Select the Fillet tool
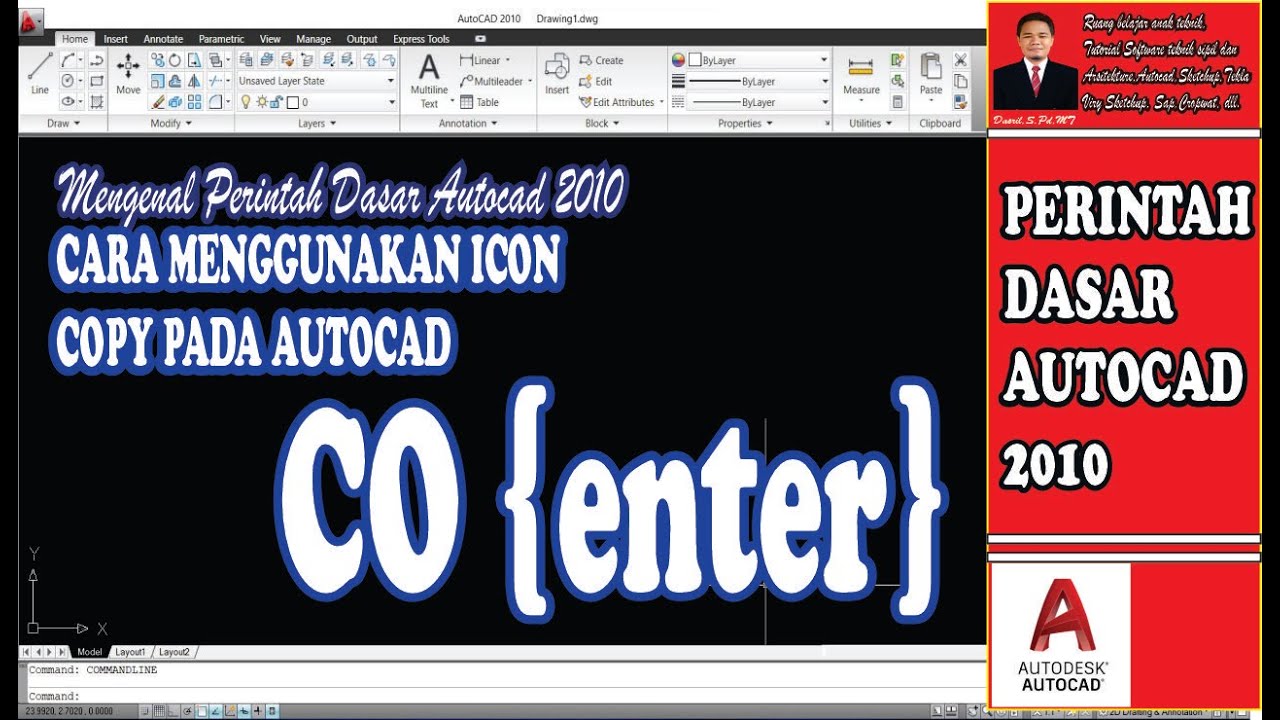The image size is (1280, 720). 214,102
